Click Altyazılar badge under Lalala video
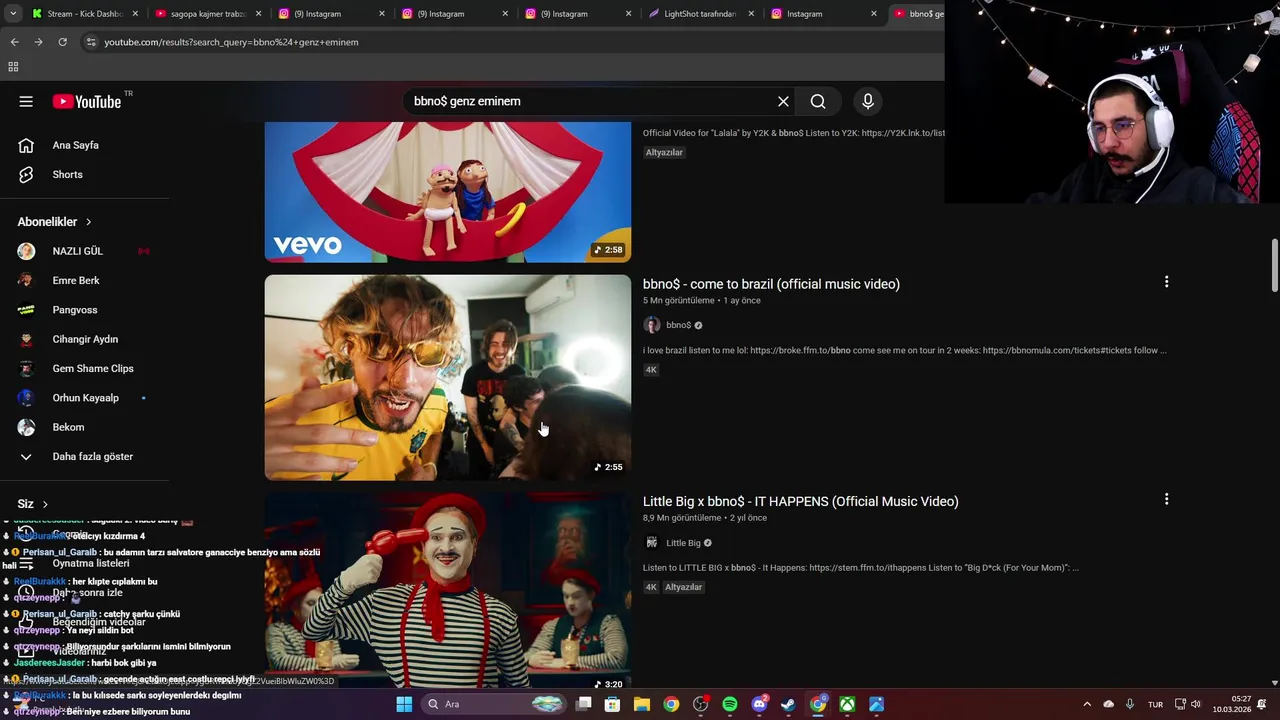 pos(664,152)
